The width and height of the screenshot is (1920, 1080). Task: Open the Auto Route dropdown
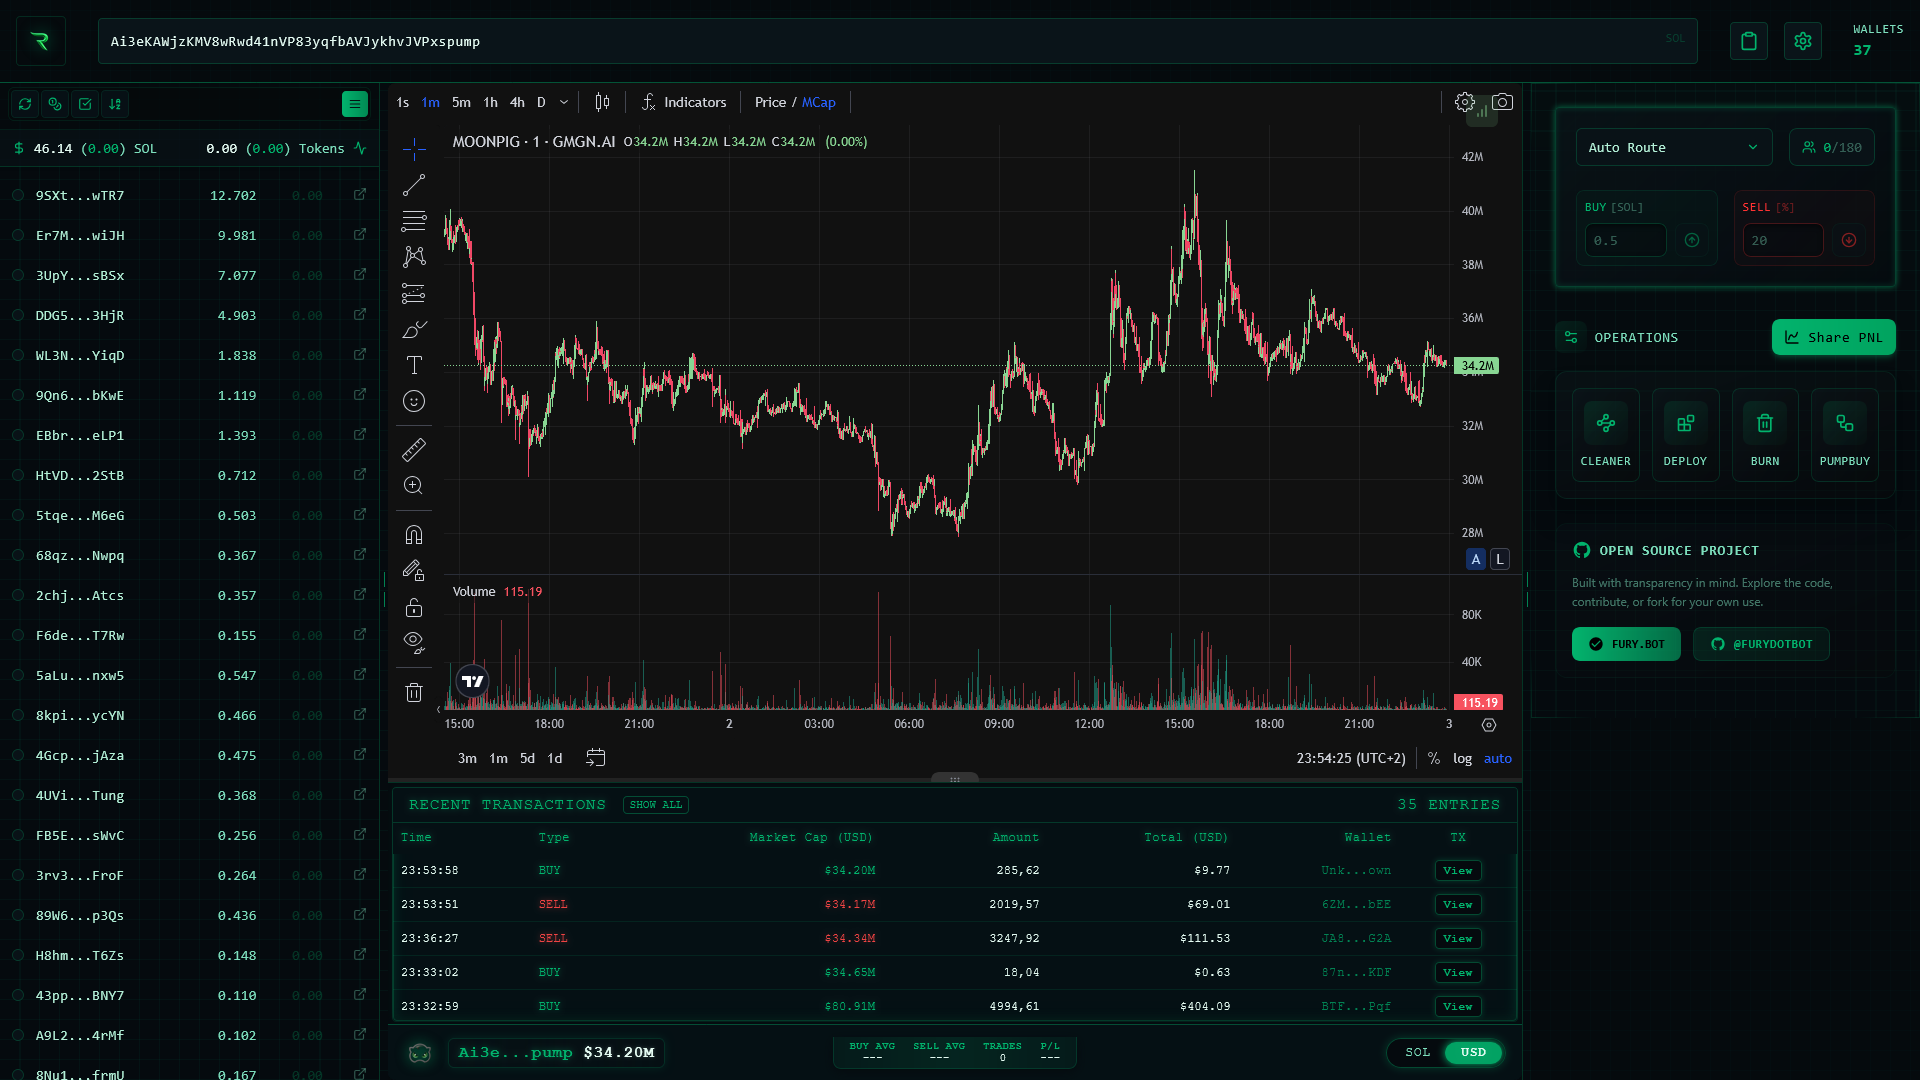coord(1673,147)
